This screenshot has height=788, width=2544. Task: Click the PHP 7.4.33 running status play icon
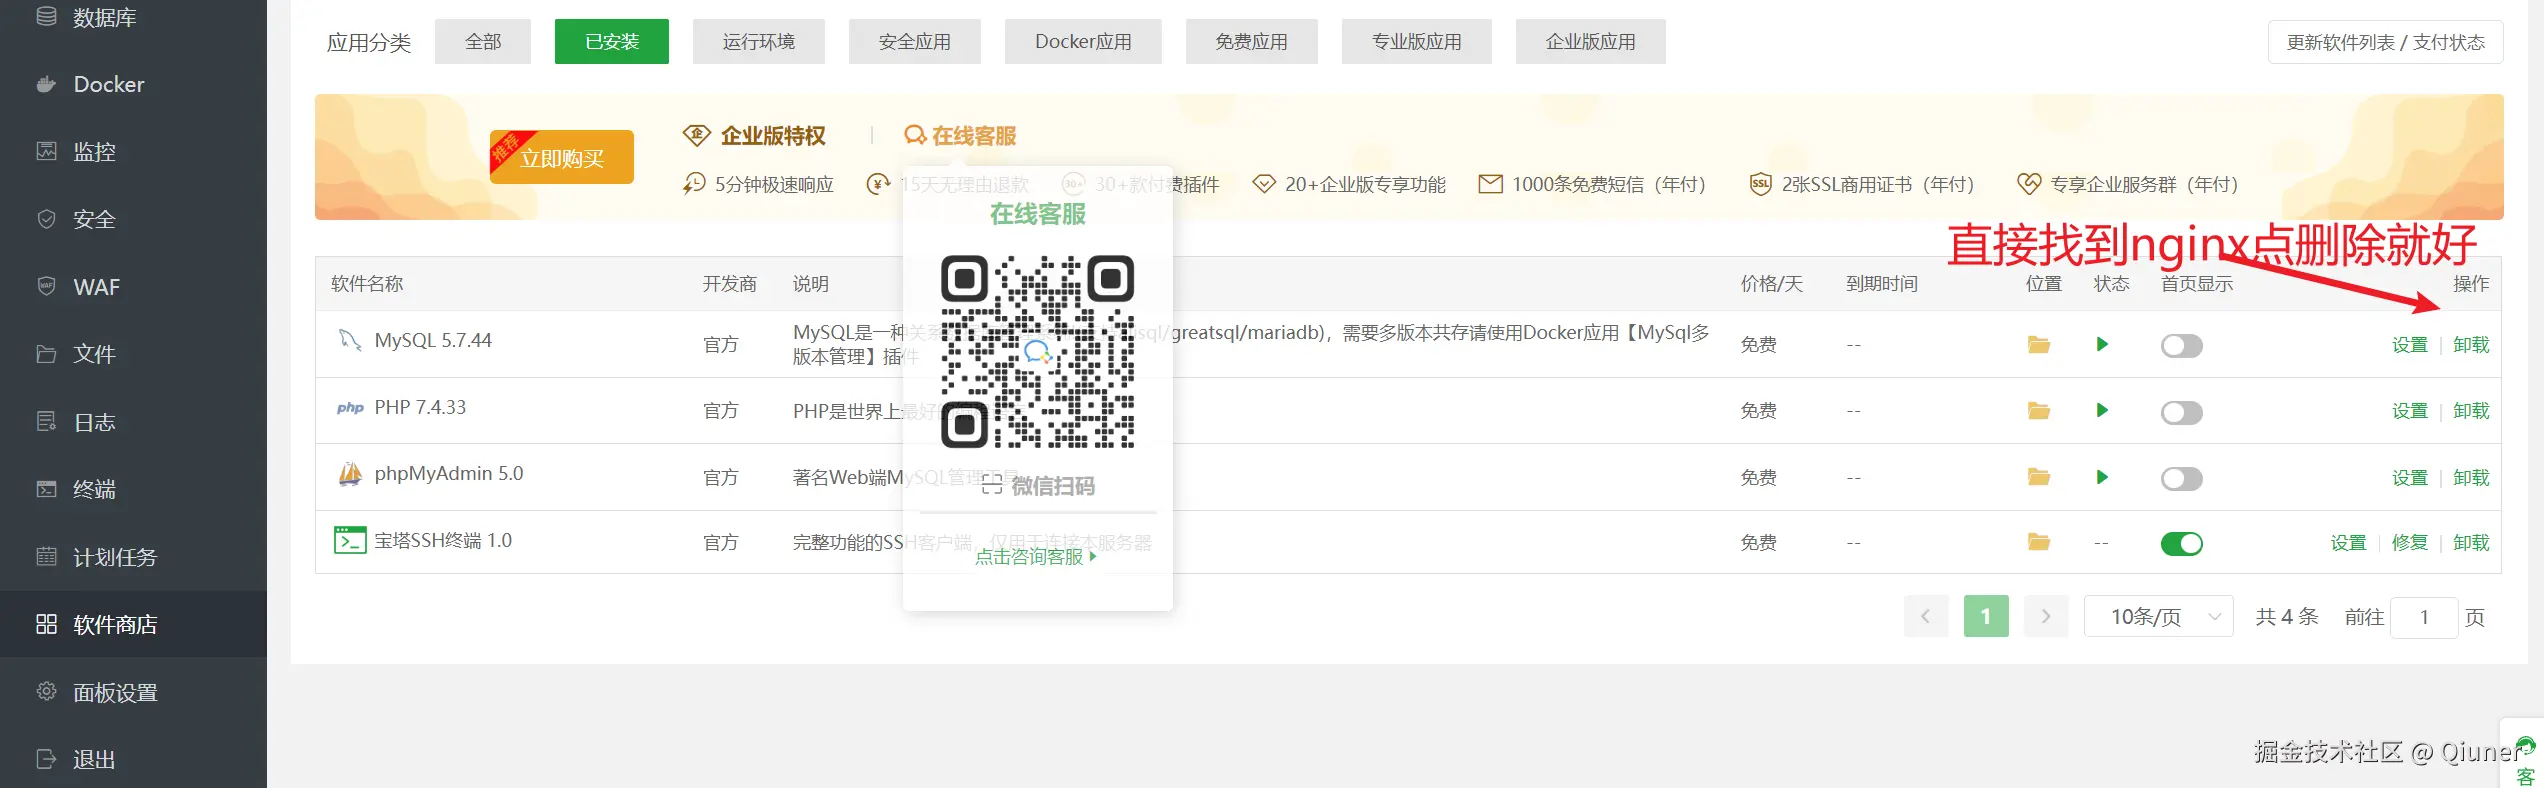click(2102, 410)
